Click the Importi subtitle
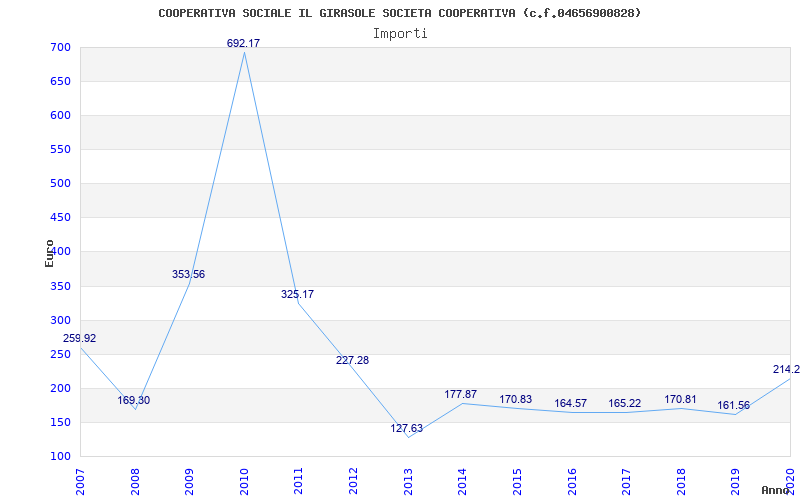This screenshot has height=500, width=800. click(400, 34)
